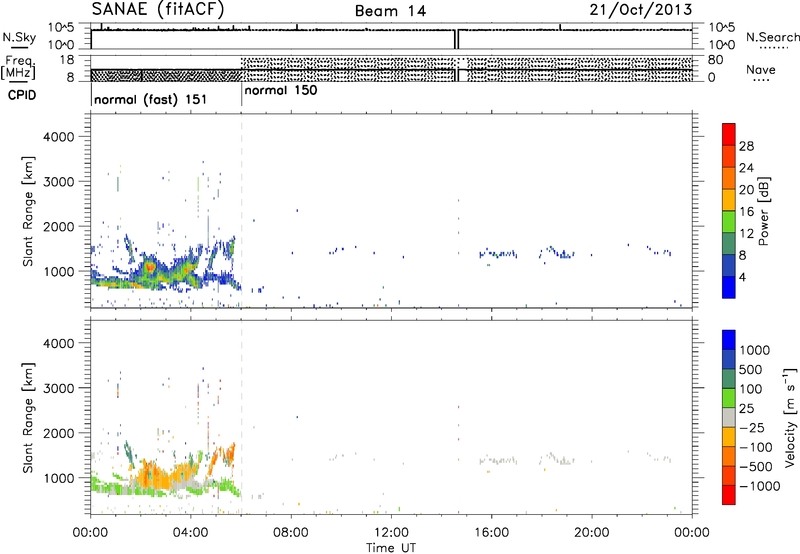
Task: Click the 500 value on Velocity colorbar
Action: tap(750, 370)
